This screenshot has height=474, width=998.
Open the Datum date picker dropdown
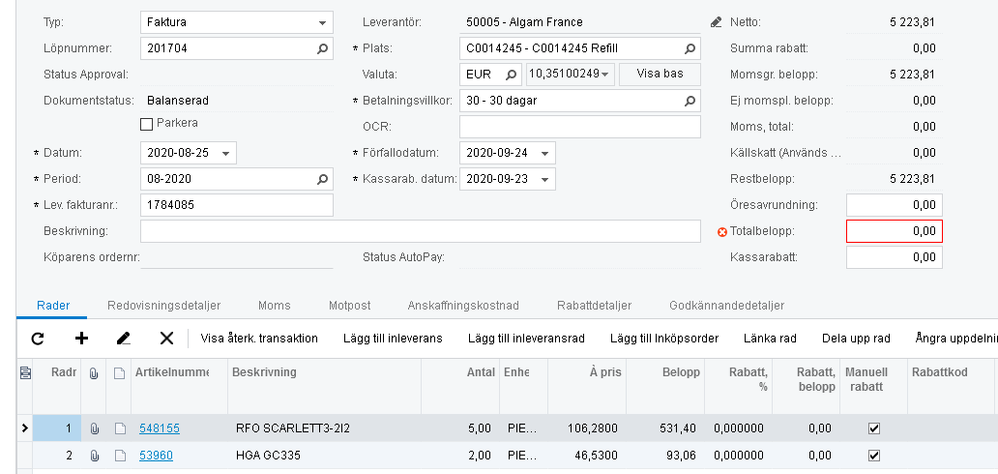coord(226,153)
